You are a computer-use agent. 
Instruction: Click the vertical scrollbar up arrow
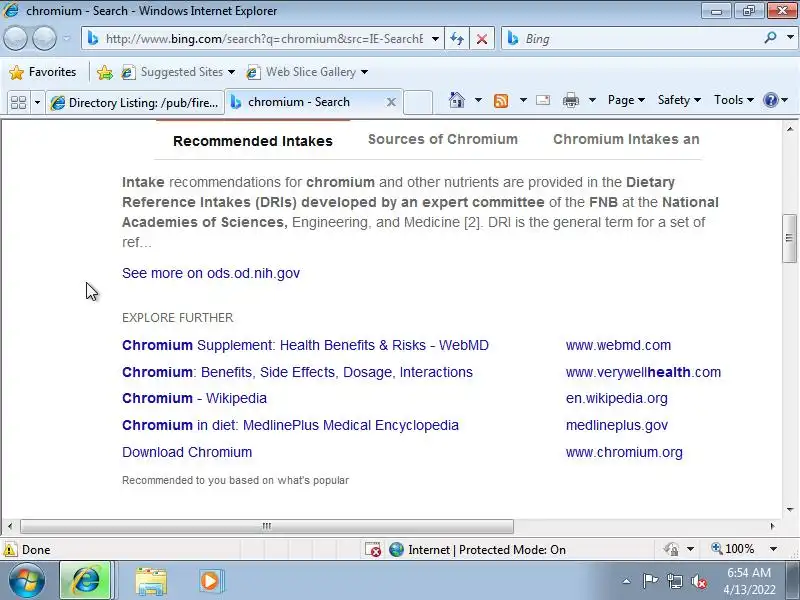coord(790,129)
